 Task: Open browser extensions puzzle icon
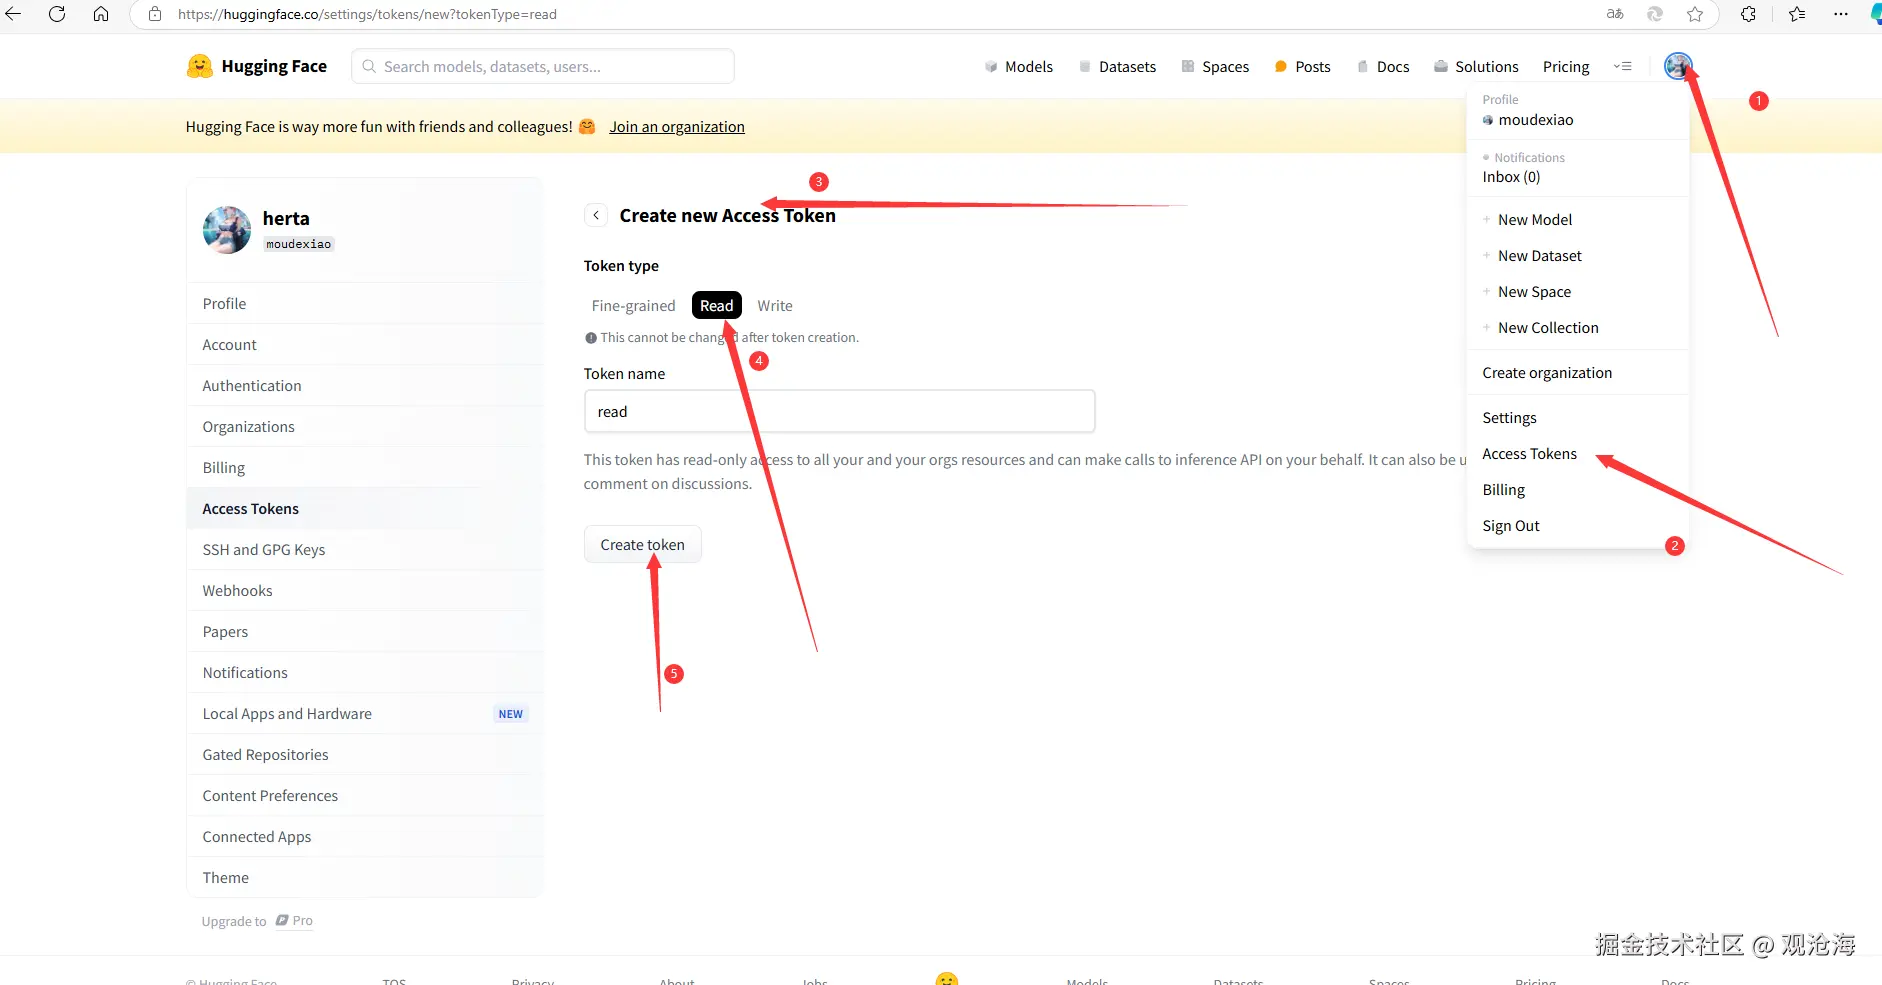coord(1748,14)
